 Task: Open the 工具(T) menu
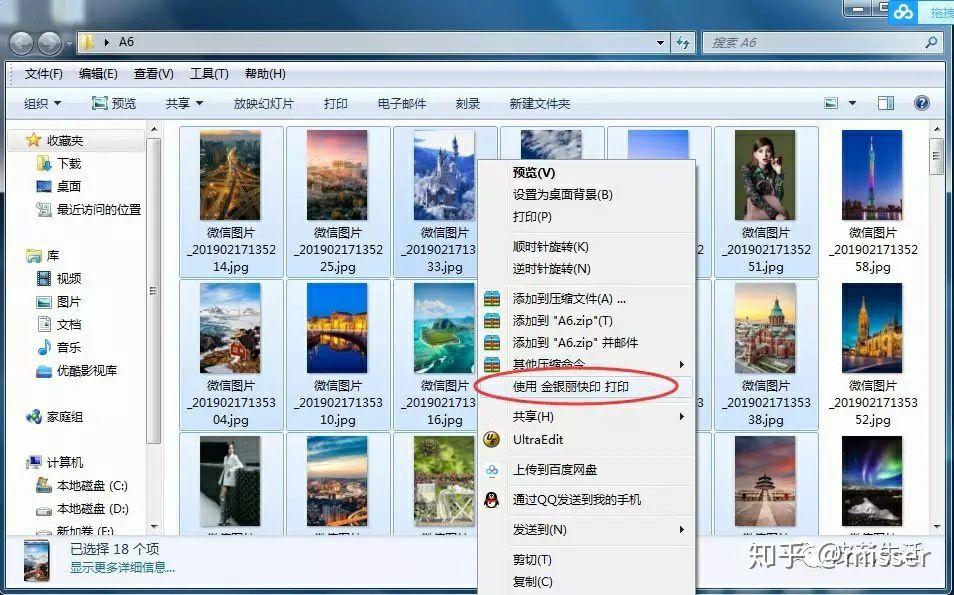pyautogui.click(x=209, y=74)
